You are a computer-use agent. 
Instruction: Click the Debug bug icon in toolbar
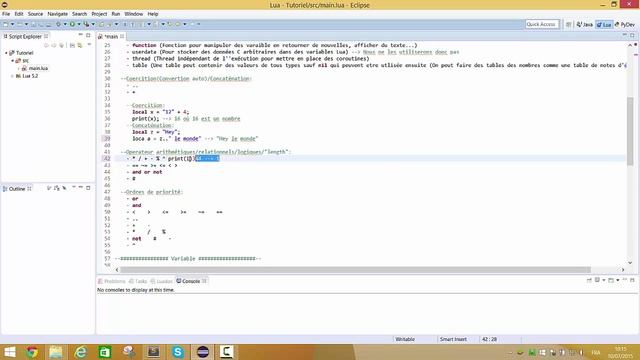(58, 24)
